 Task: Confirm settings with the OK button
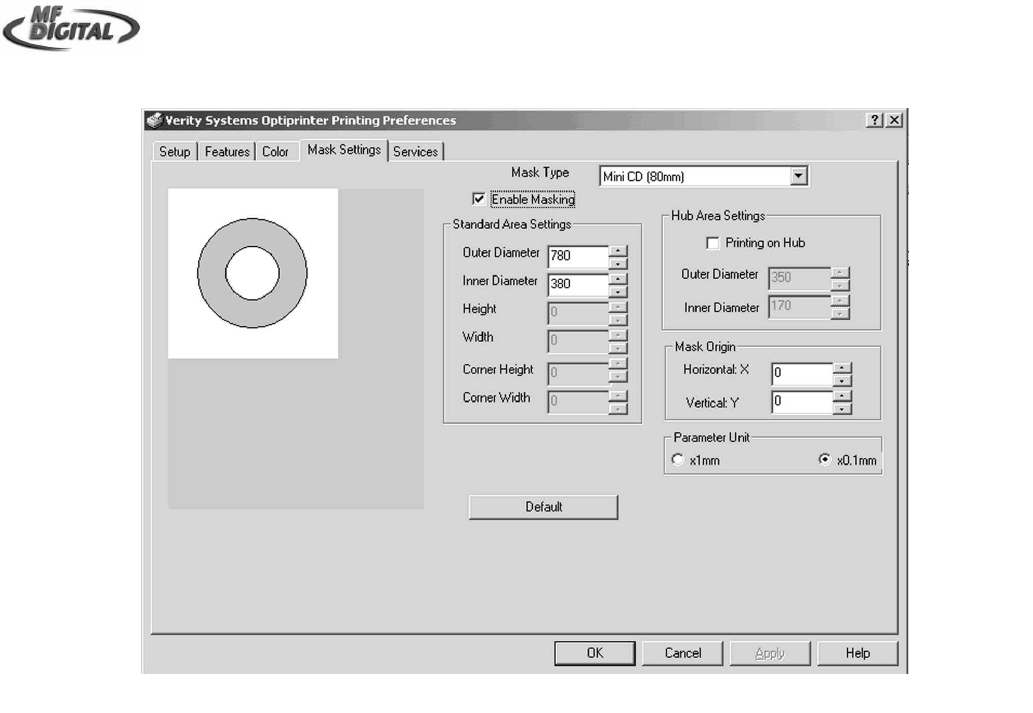click(x=595, y=653)
